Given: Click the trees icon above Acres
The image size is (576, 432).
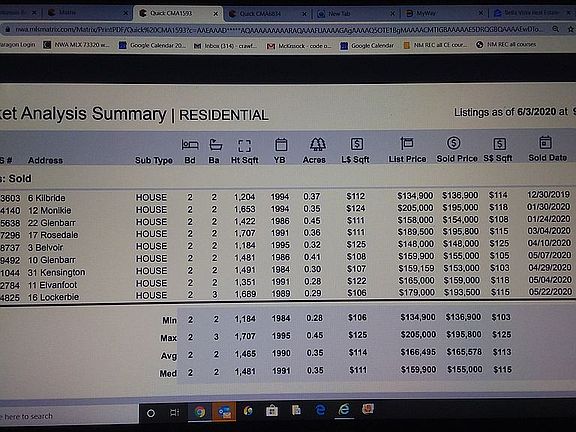Looking at the screenshot, I should pyautogui.click(x=317, y=144).
